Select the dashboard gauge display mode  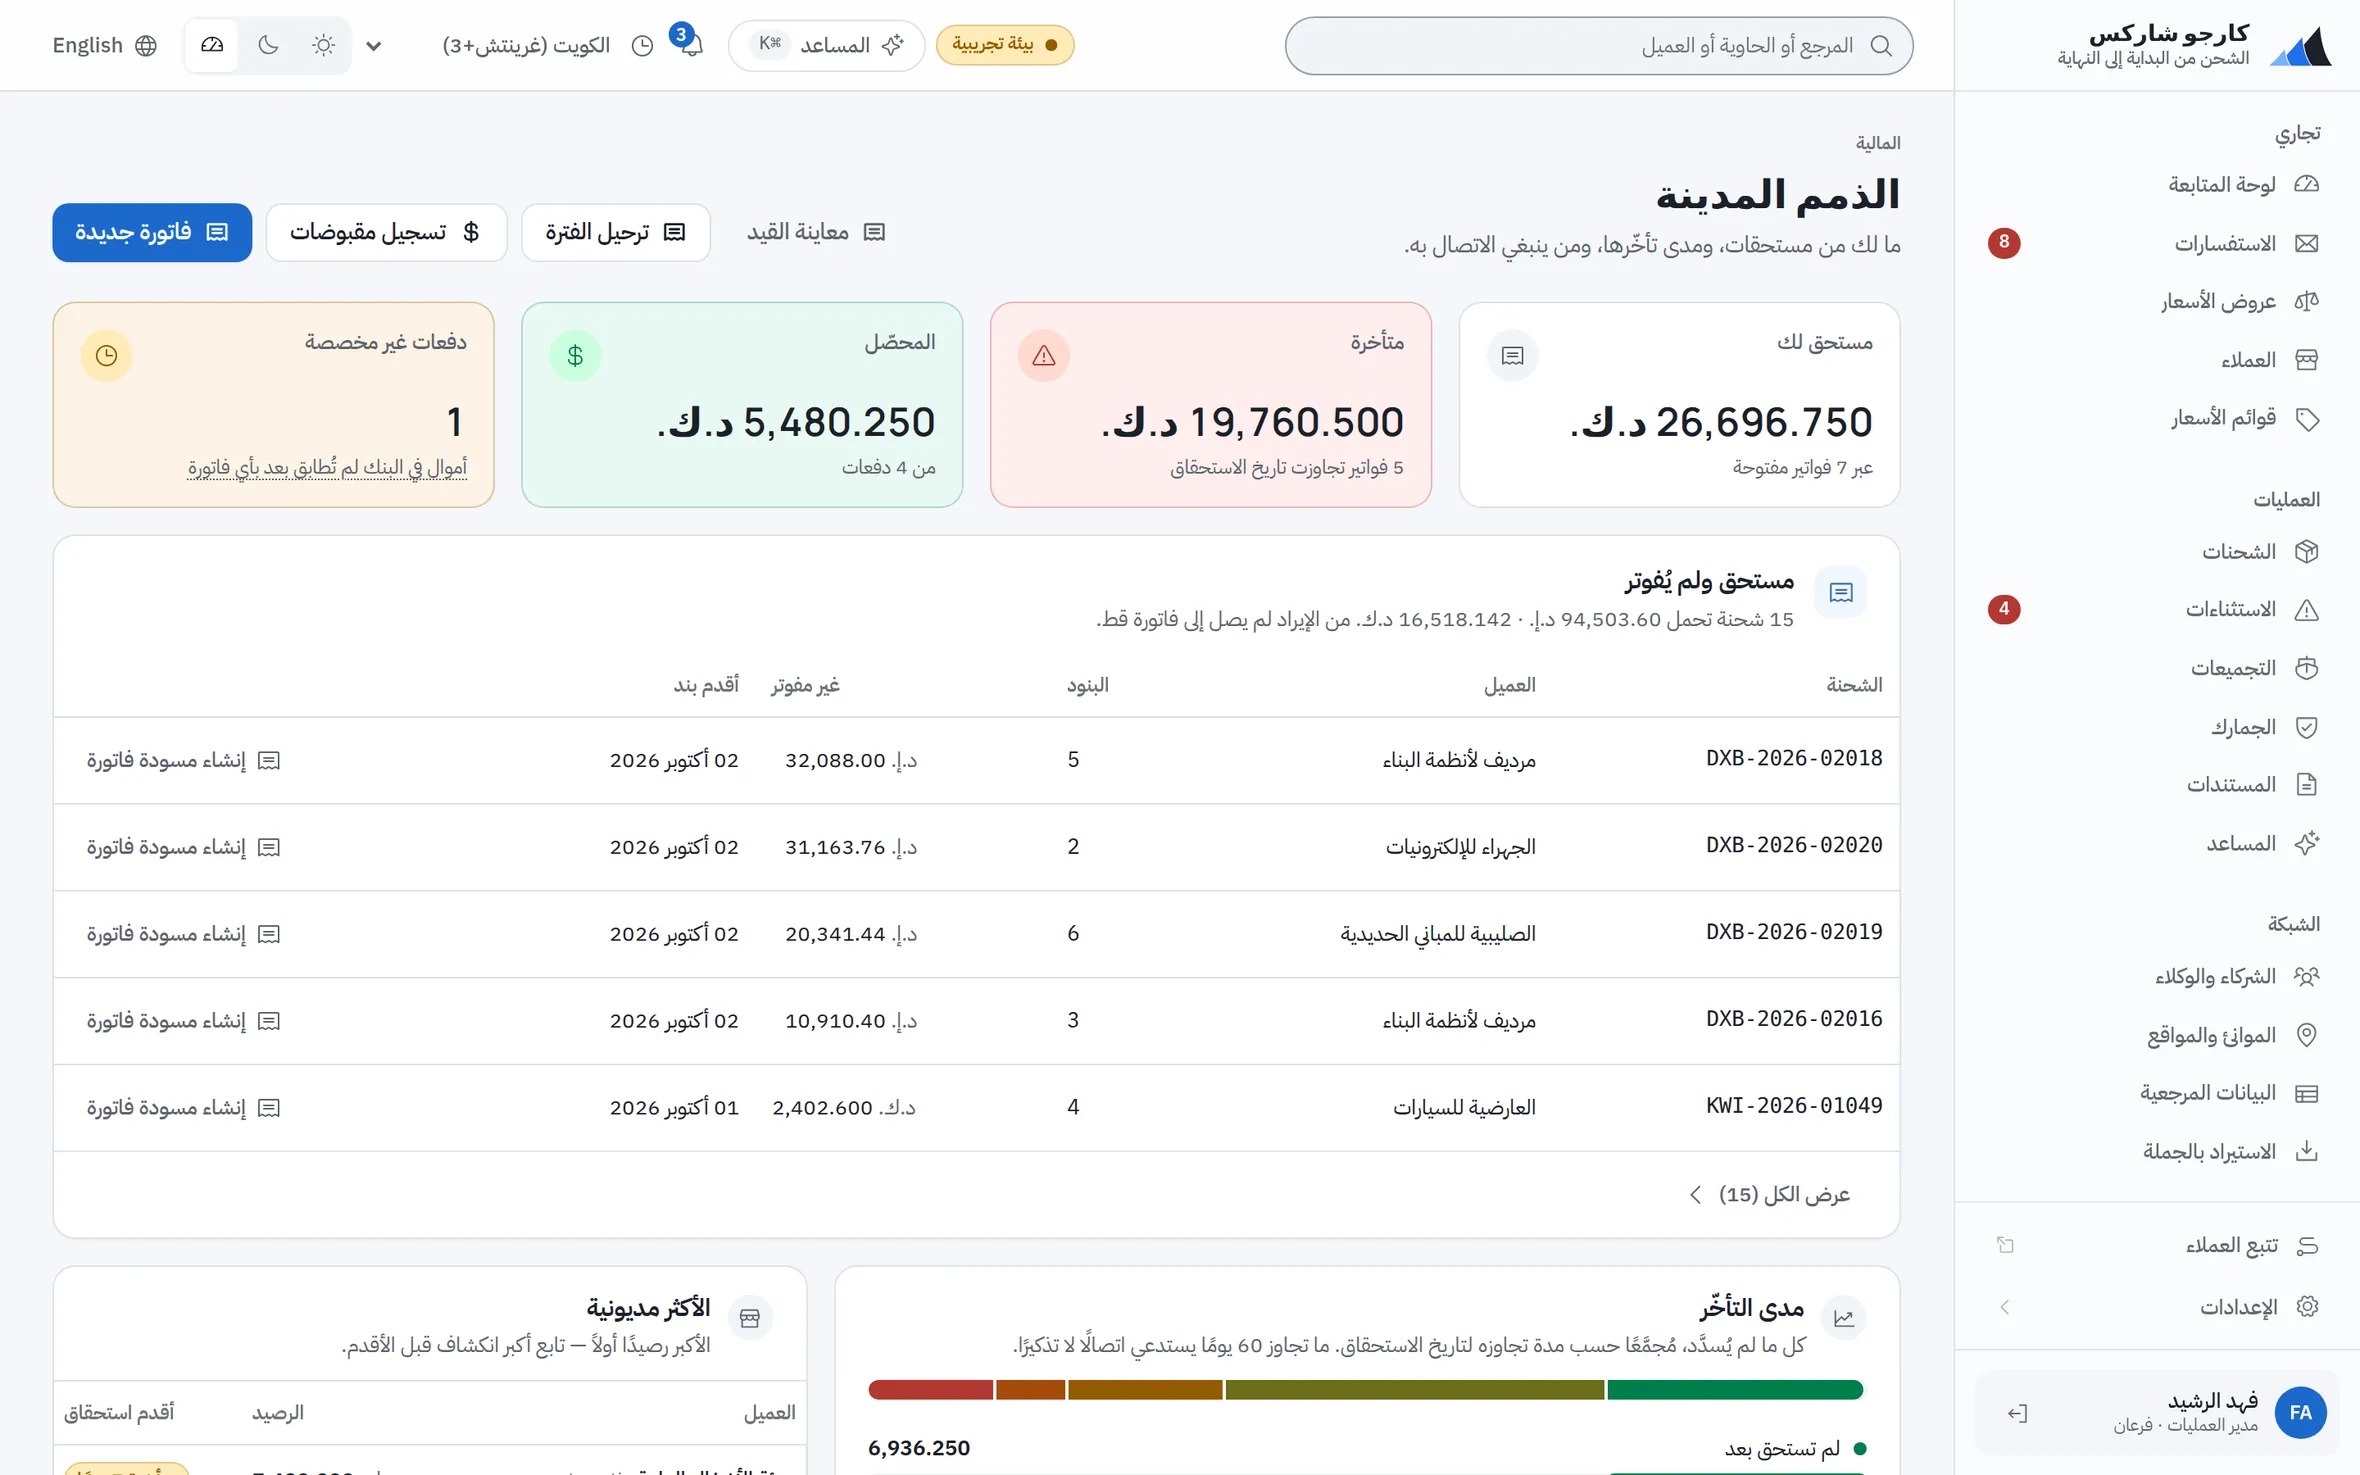pos(212,45)
